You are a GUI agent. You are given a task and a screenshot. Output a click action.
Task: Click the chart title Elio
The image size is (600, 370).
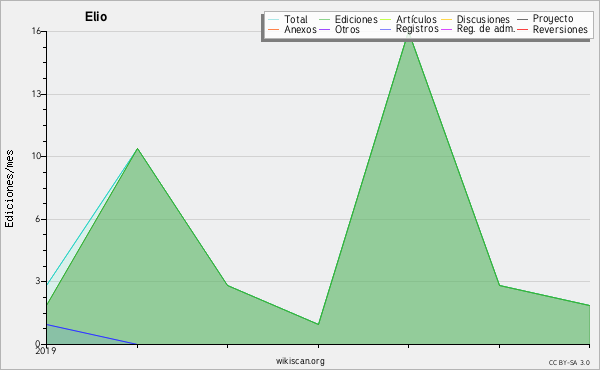point(96,17)
